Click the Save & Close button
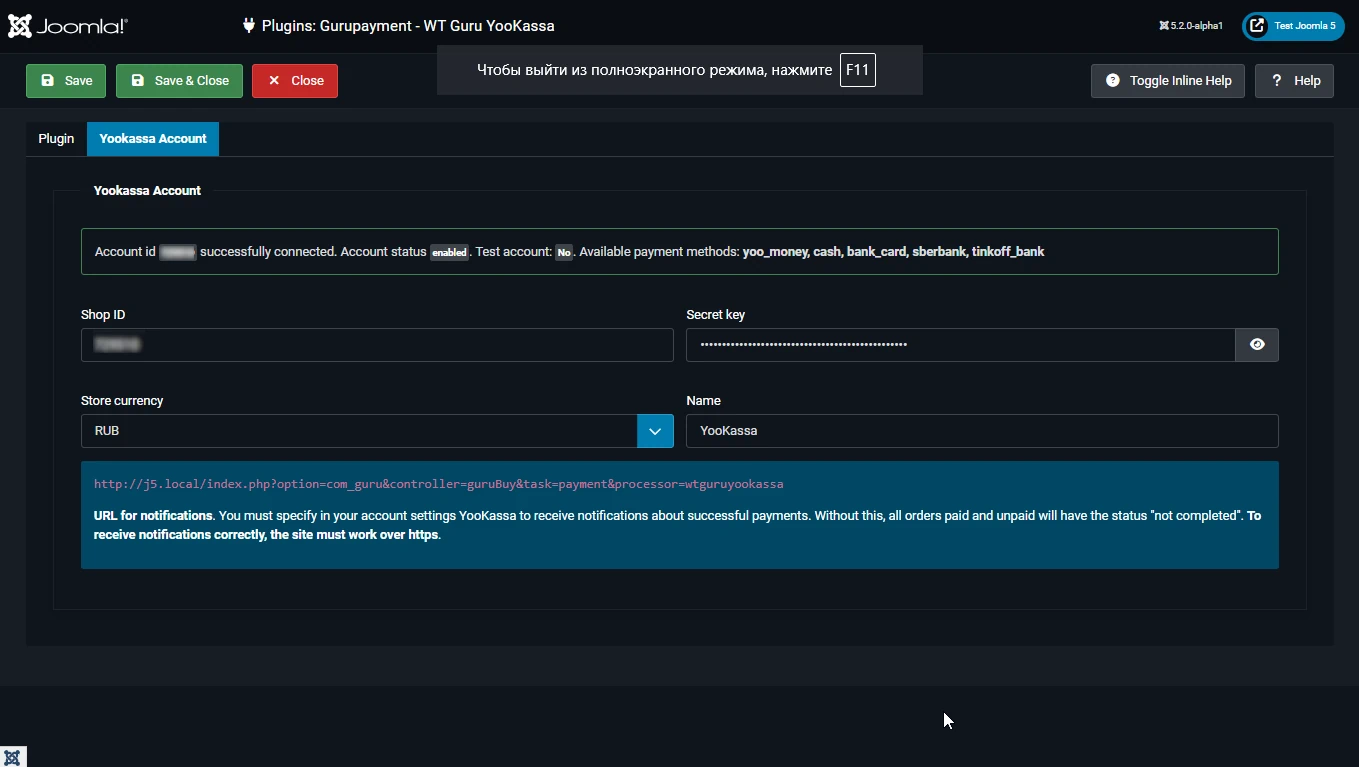This screenshot has width=1359, height=767. point(179,81)
